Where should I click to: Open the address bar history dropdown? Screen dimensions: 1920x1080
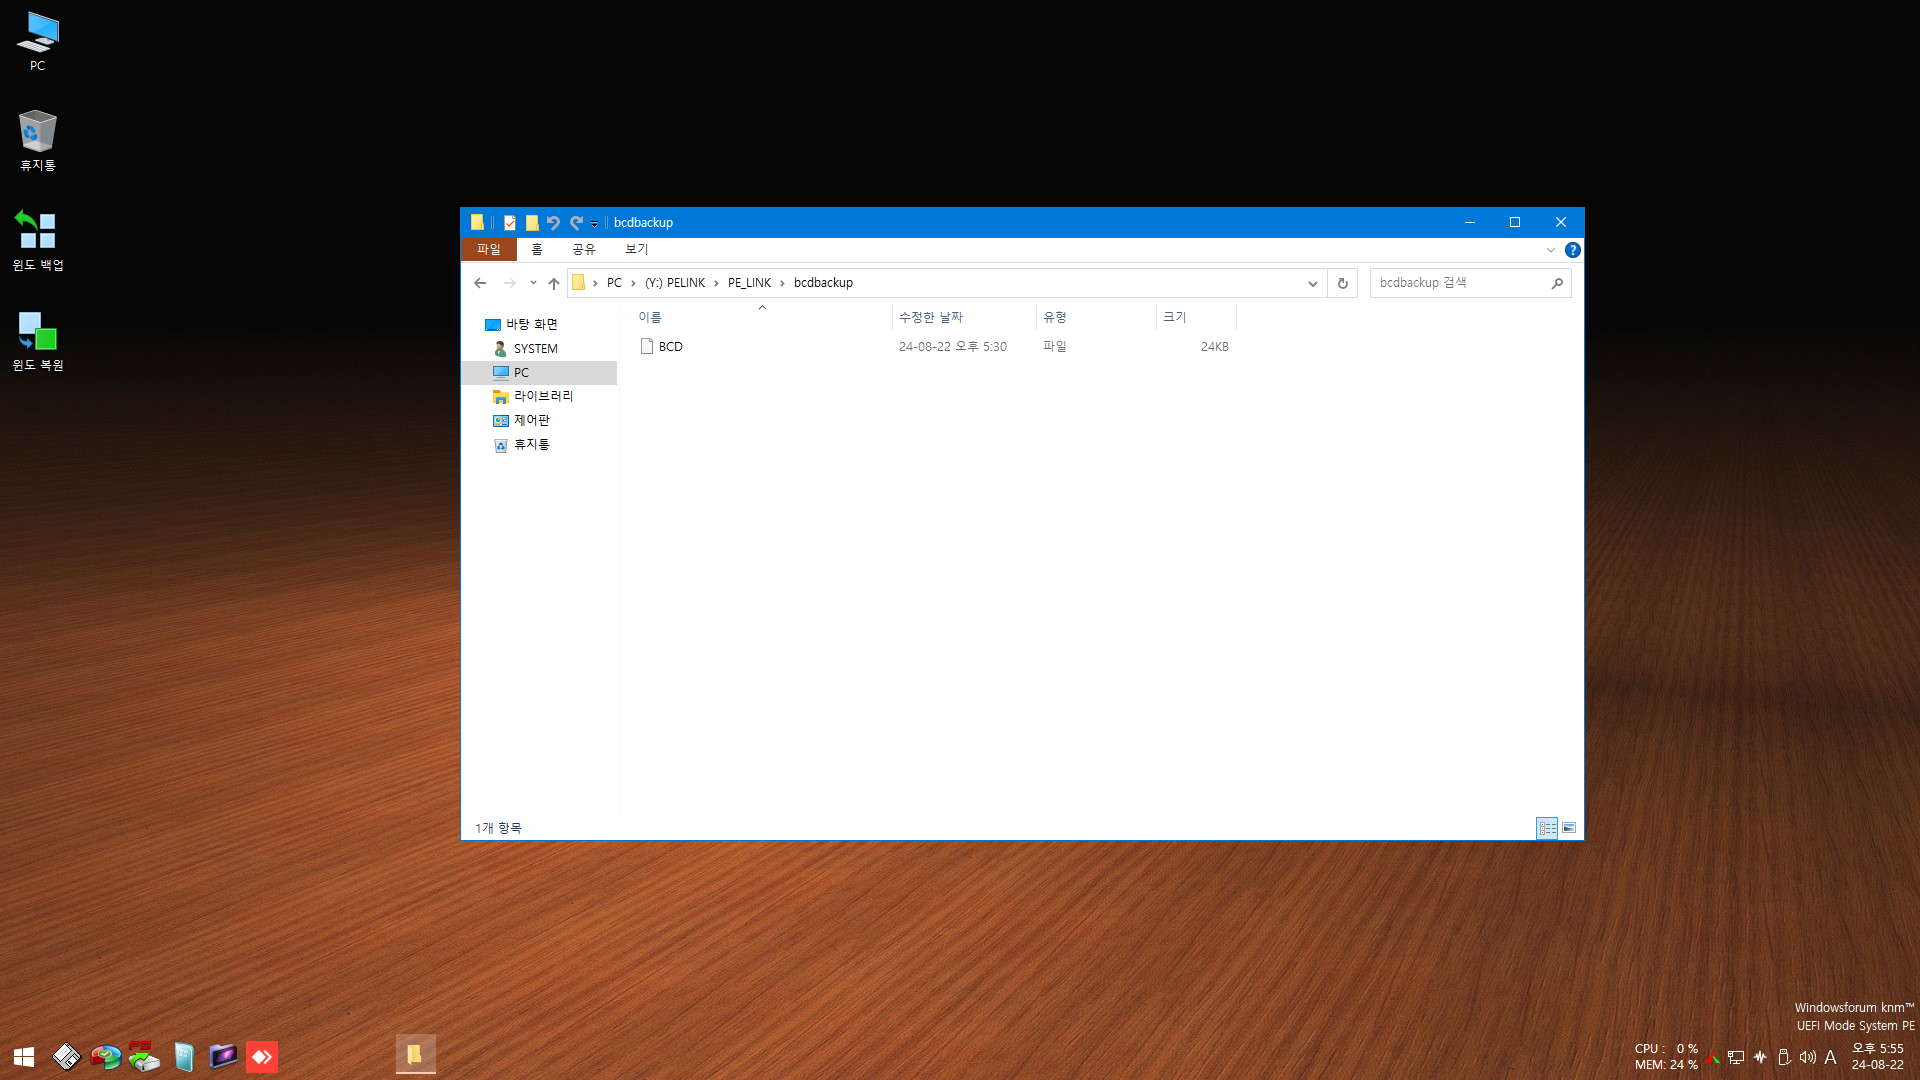[x=1313, y=284]
